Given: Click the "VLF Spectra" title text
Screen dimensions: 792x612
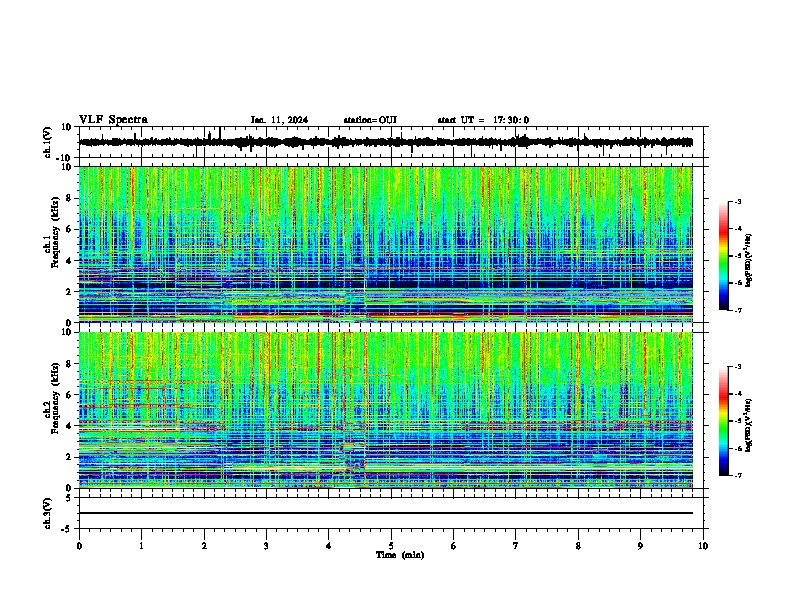Looking at the screenshot, I should [x=114, y=120].
